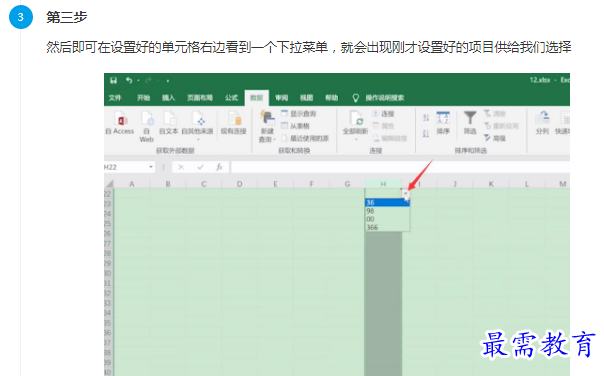Switch to the 开始 ribbon tab
The height and width of the screenshot is (376, 604).
(143, 97)
